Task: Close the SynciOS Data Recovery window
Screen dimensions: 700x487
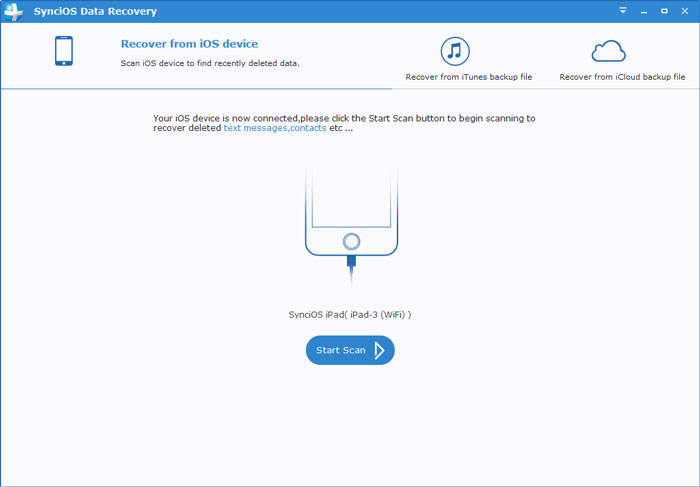Action: [685, 11]
